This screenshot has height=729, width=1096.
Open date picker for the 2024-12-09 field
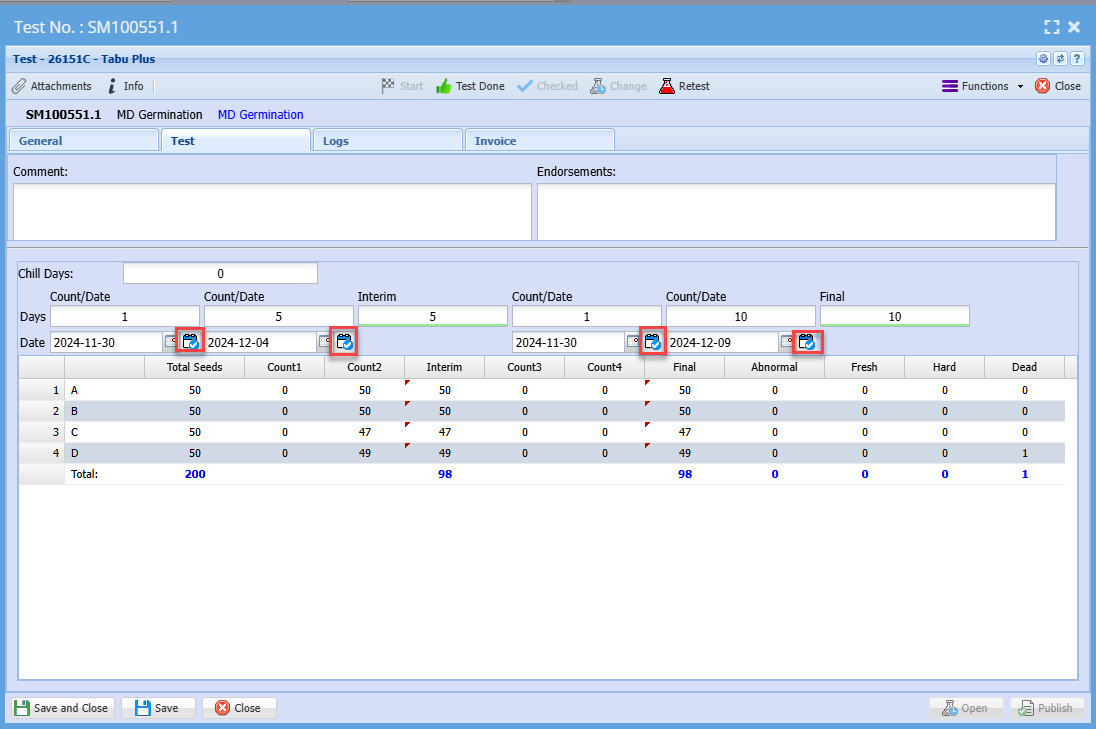(787, 342)
